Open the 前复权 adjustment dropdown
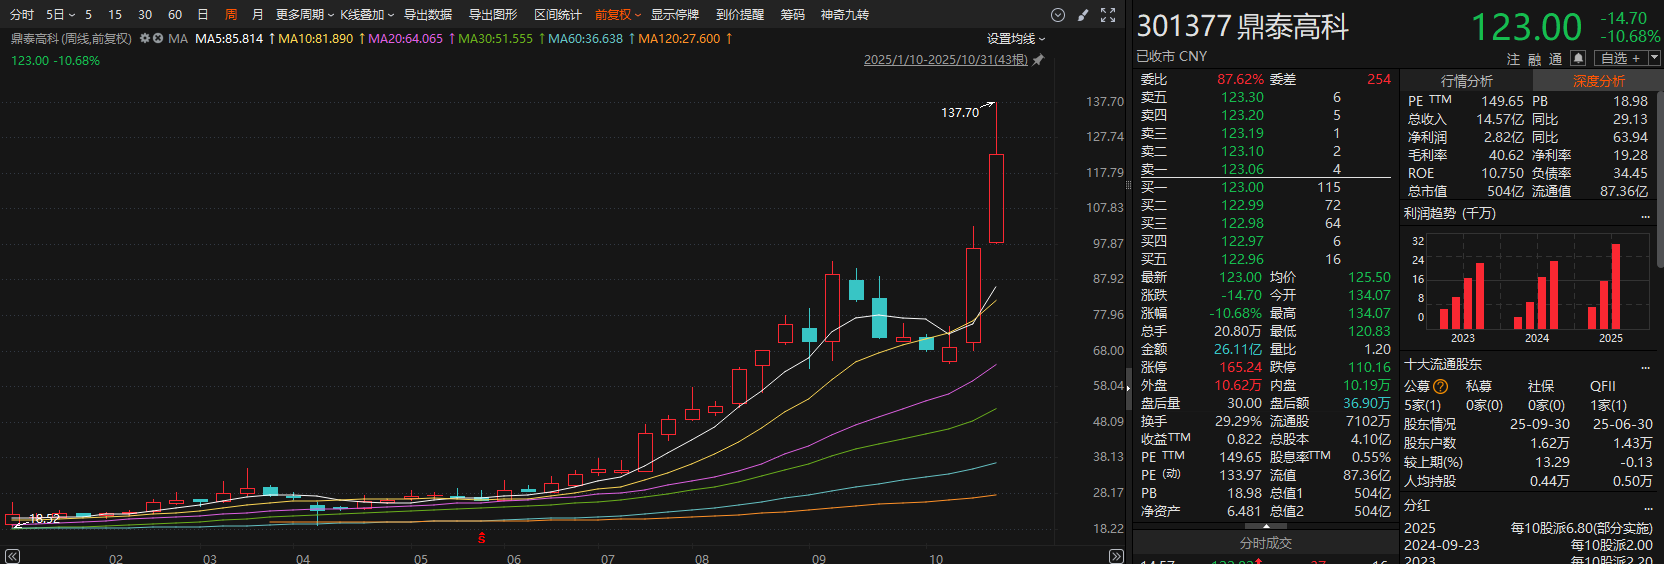This screenshot has width=1664, height=564. click(x=617, y=15)
